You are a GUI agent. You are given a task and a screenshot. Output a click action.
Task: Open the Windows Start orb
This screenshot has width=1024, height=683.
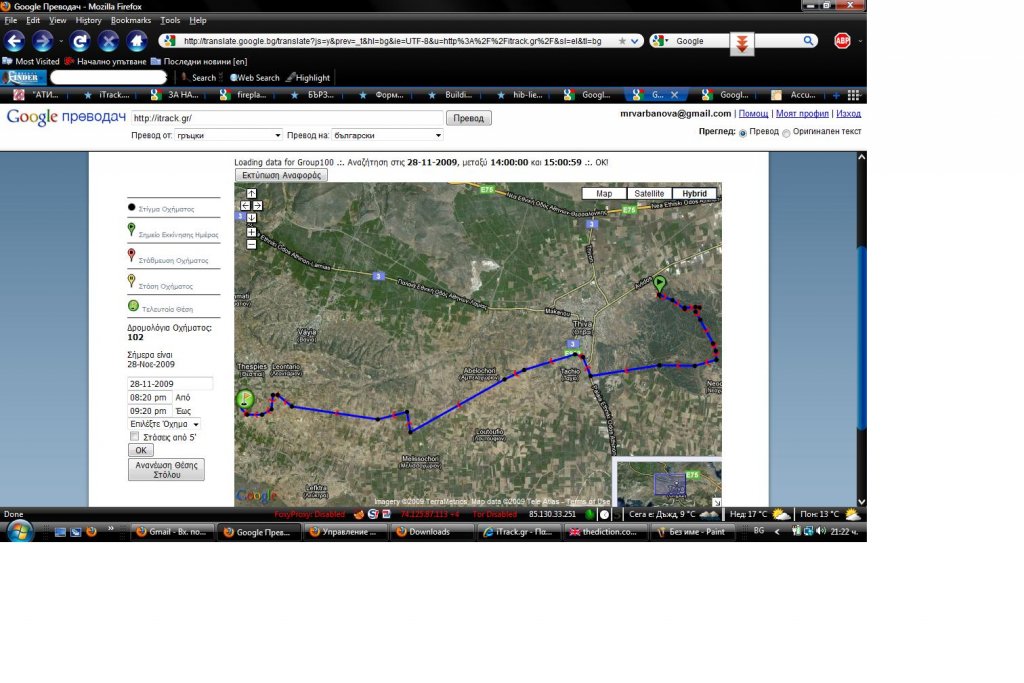[x=20, y=531]
